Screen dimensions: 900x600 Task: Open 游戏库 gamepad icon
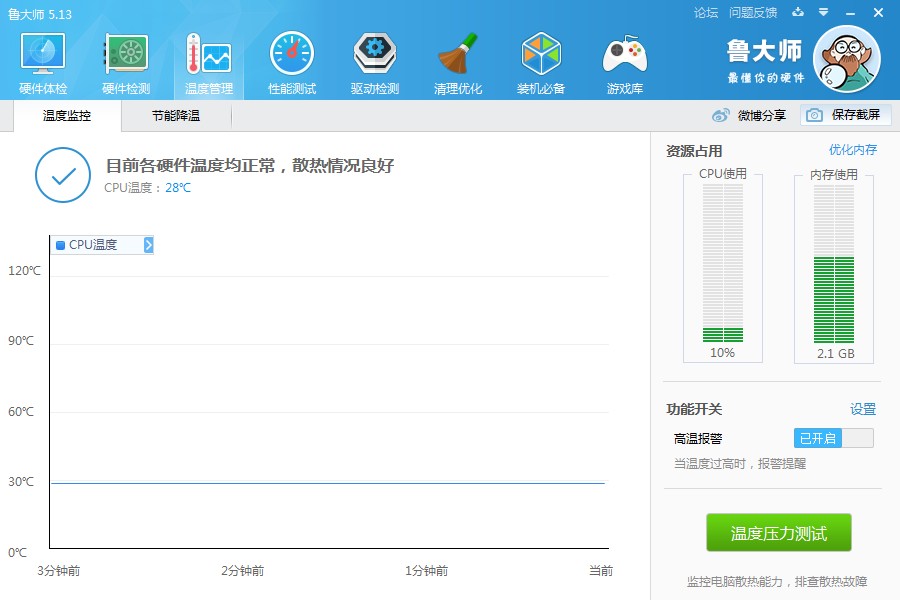click(625, 53)
